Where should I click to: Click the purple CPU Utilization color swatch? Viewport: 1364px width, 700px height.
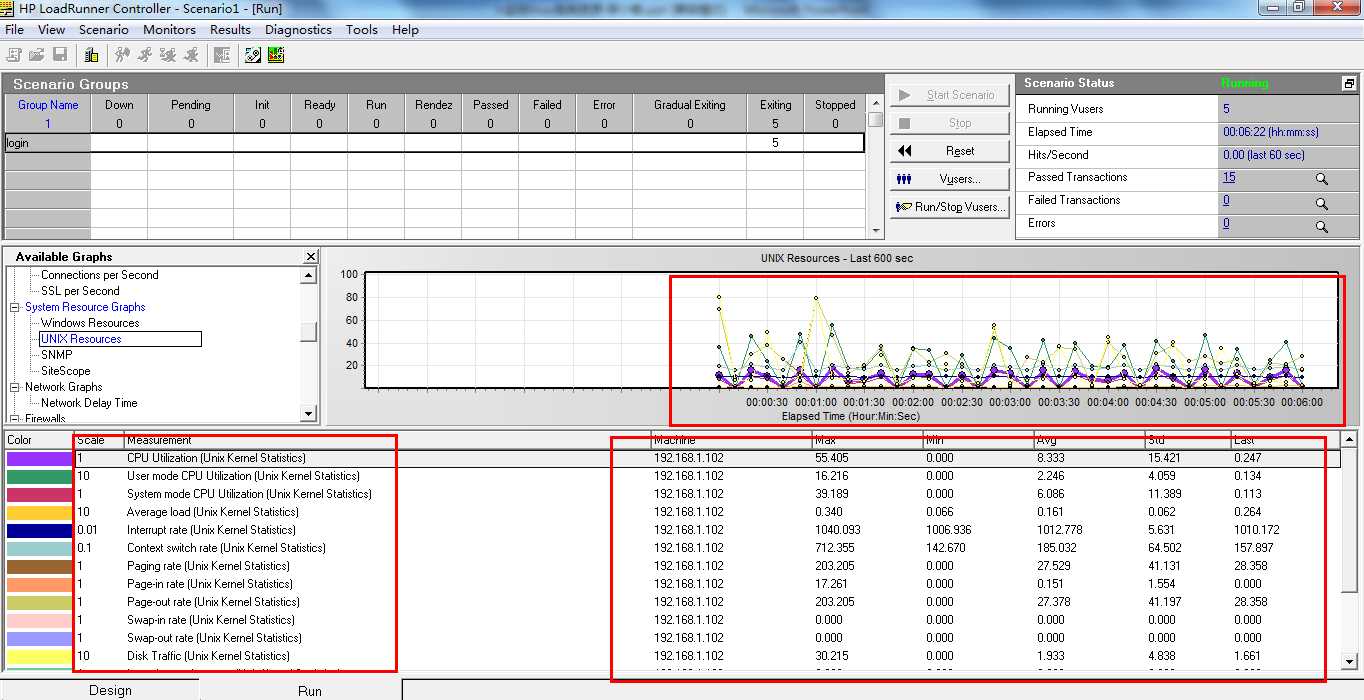(x=38, y=458)
